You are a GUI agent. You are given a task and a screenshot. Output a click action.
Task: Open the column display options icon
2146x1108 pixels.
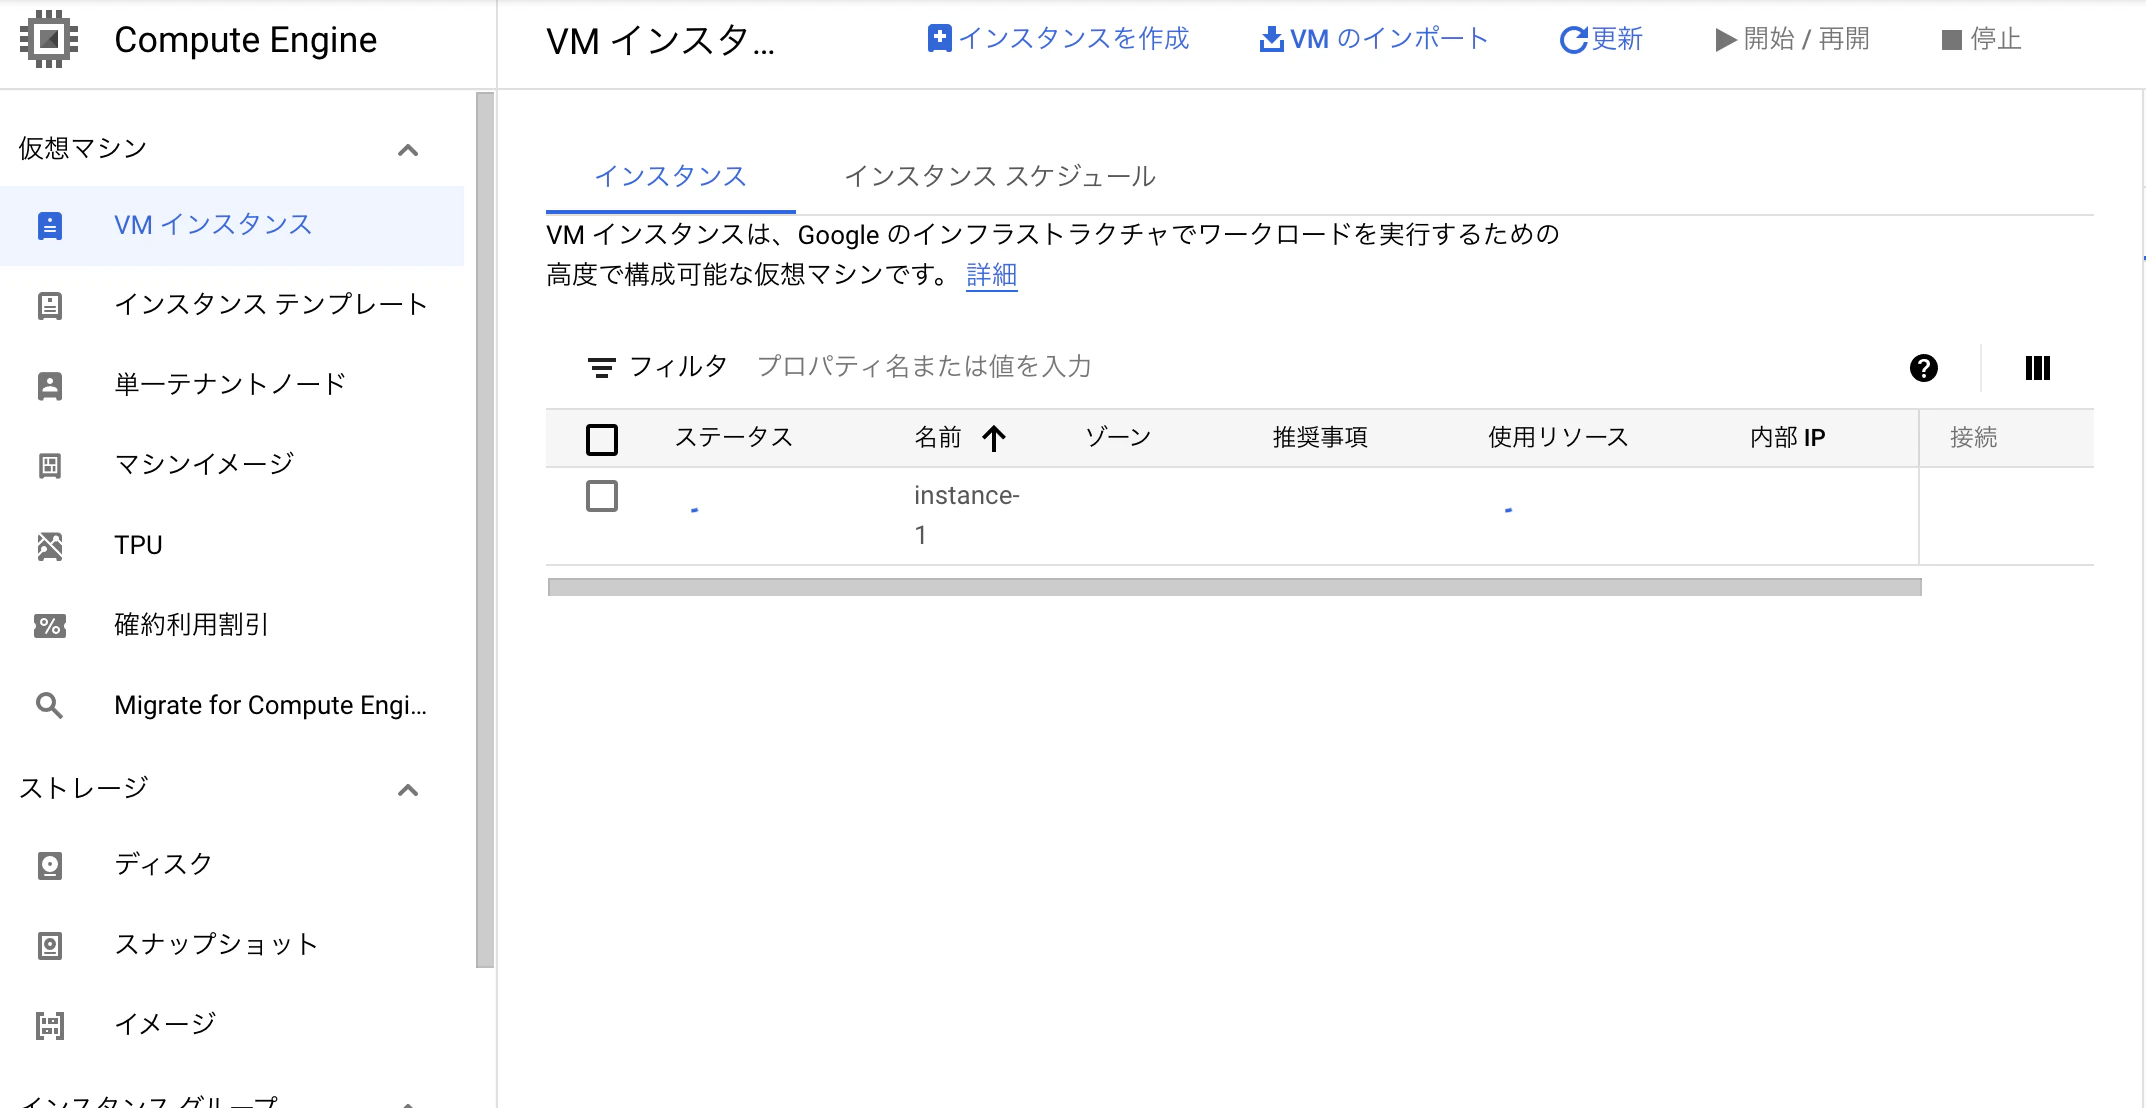[2037, 368]
